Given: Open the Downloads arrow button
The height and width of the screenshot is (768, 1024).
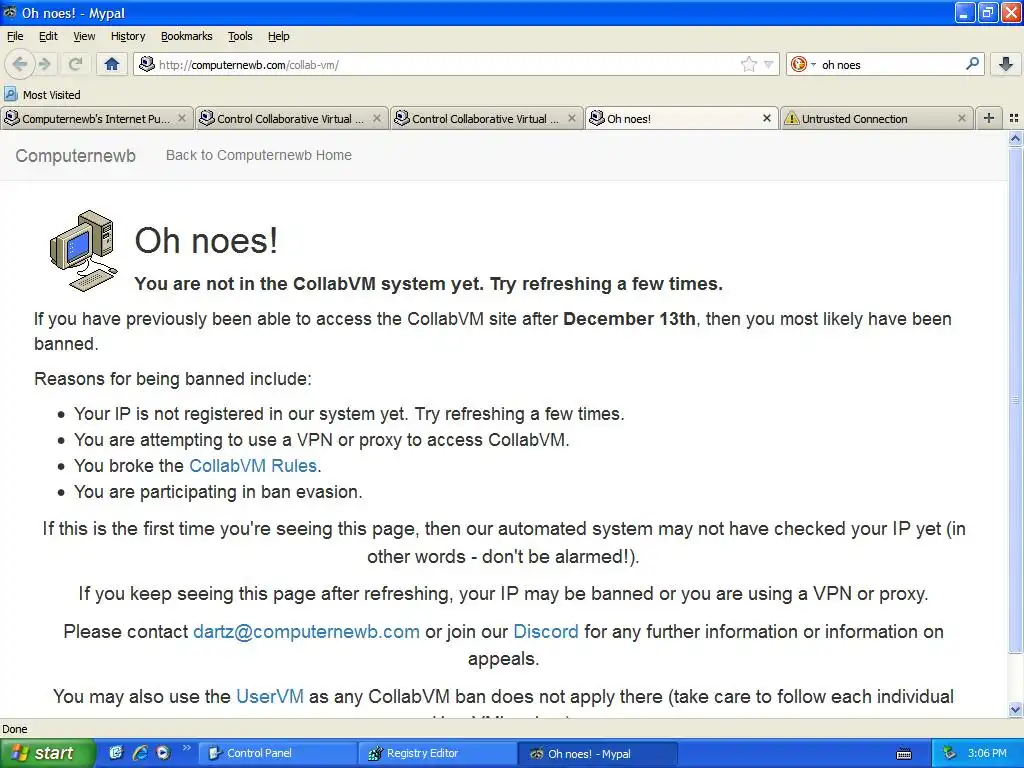Looking at the screenshot, I should point(1006,64).
